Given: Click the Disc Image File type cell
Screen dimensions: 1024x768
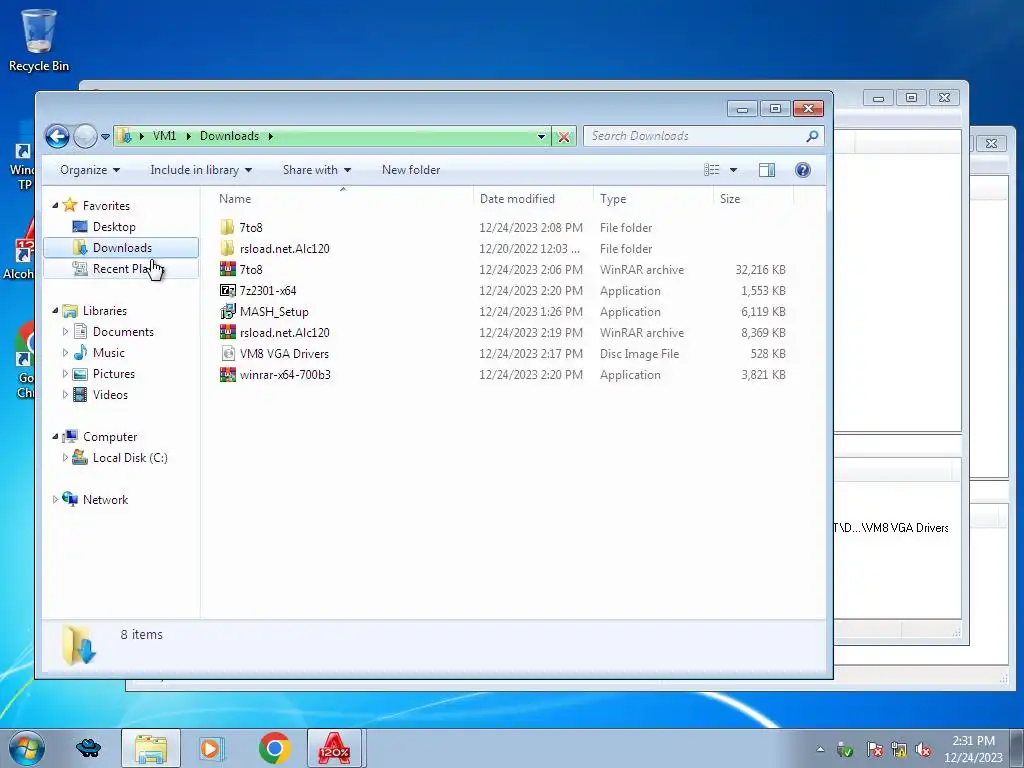Looking at the screenshot, I should coord(639,354).
